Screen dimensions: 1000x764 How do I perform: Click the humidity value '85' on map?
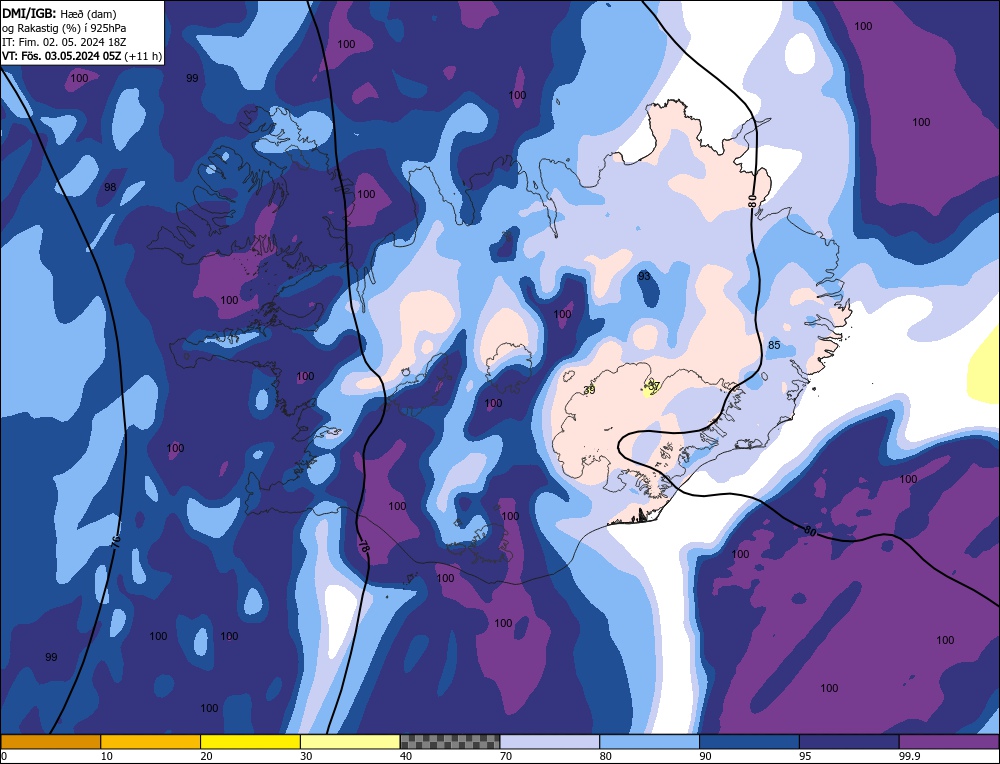(774, 345)
